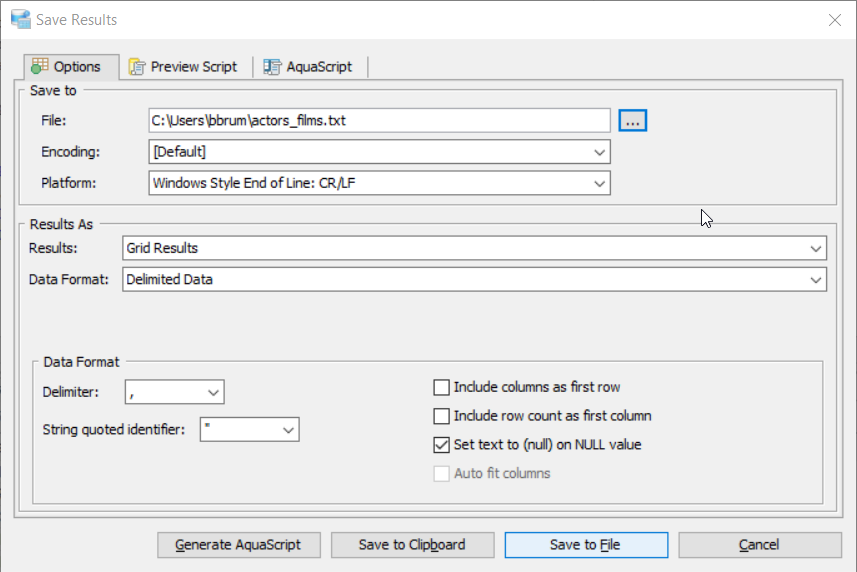This screenshot has height=572, width=857.
Task: Click the AquaScript tab icon
Action: 271,67
